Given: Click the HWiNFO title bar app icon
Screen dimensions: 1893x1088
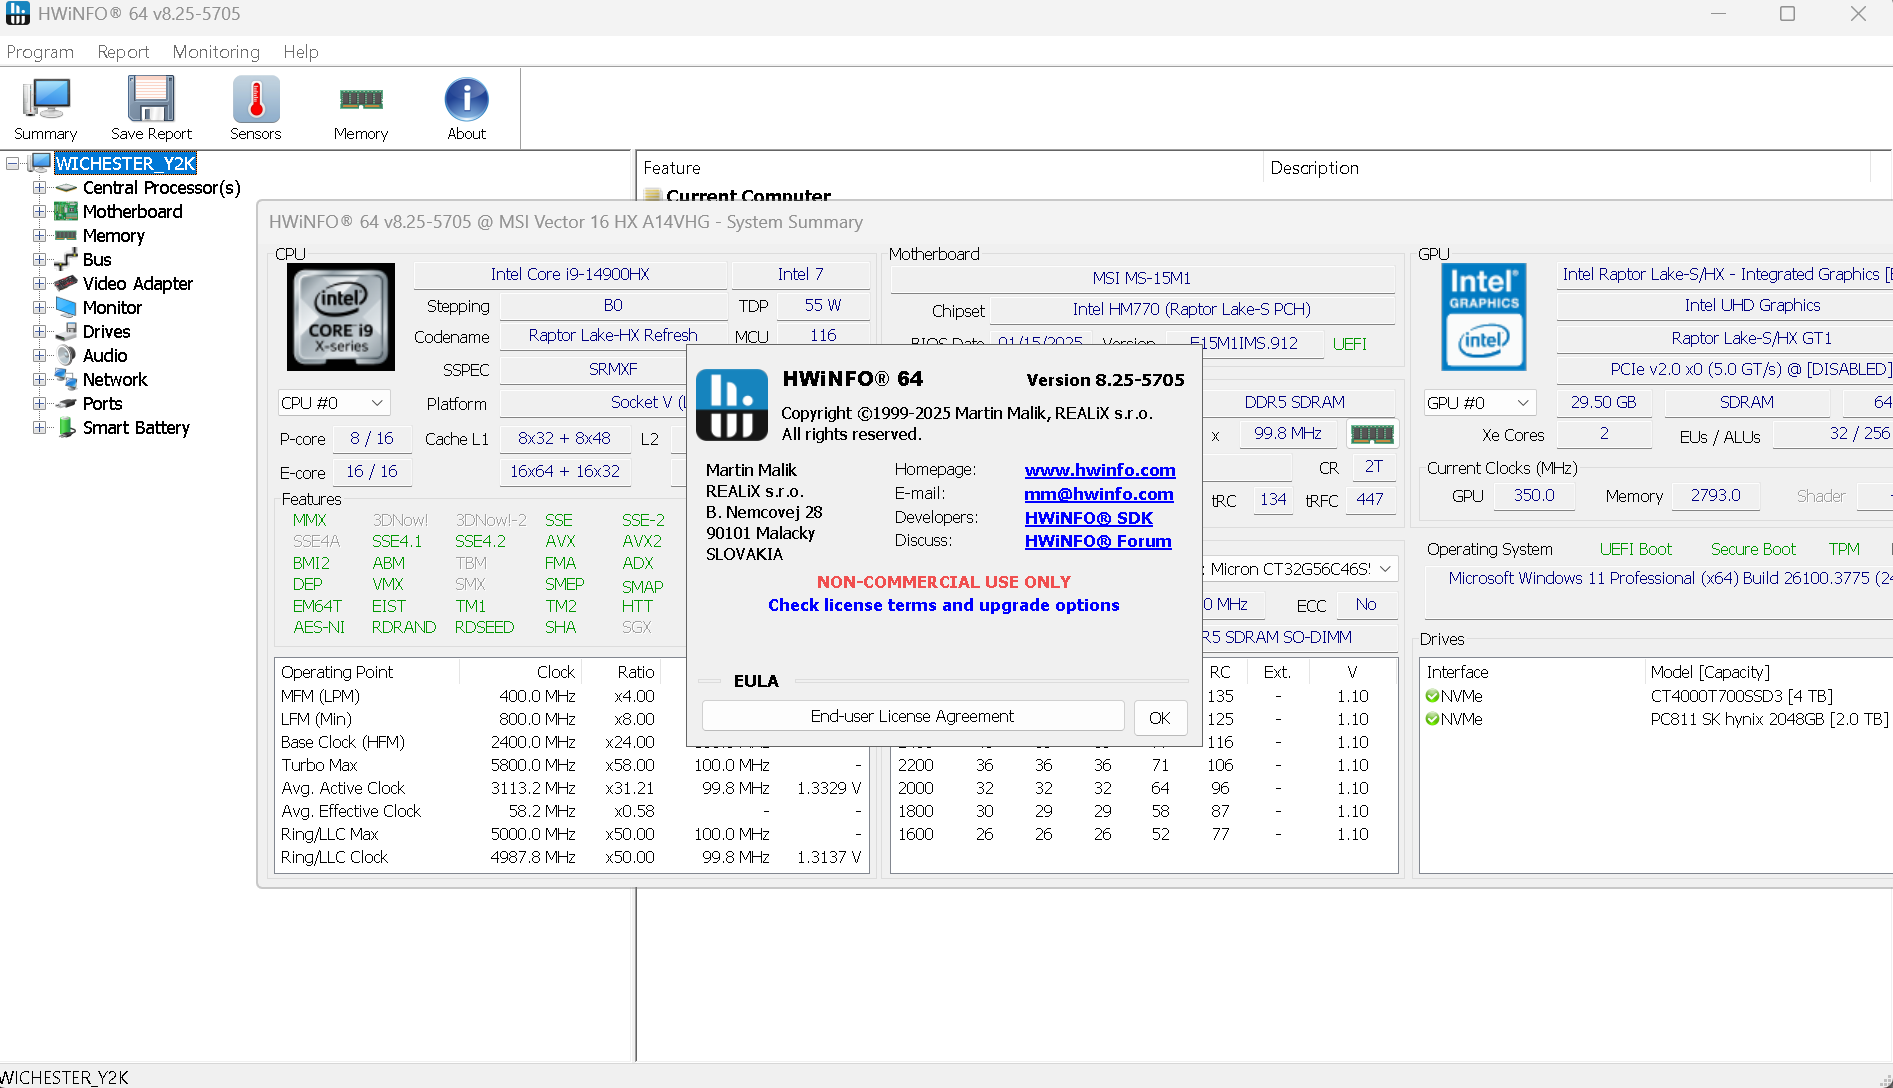Looking at the screenshot, I should pyautogui.click(x=17, y=14).
